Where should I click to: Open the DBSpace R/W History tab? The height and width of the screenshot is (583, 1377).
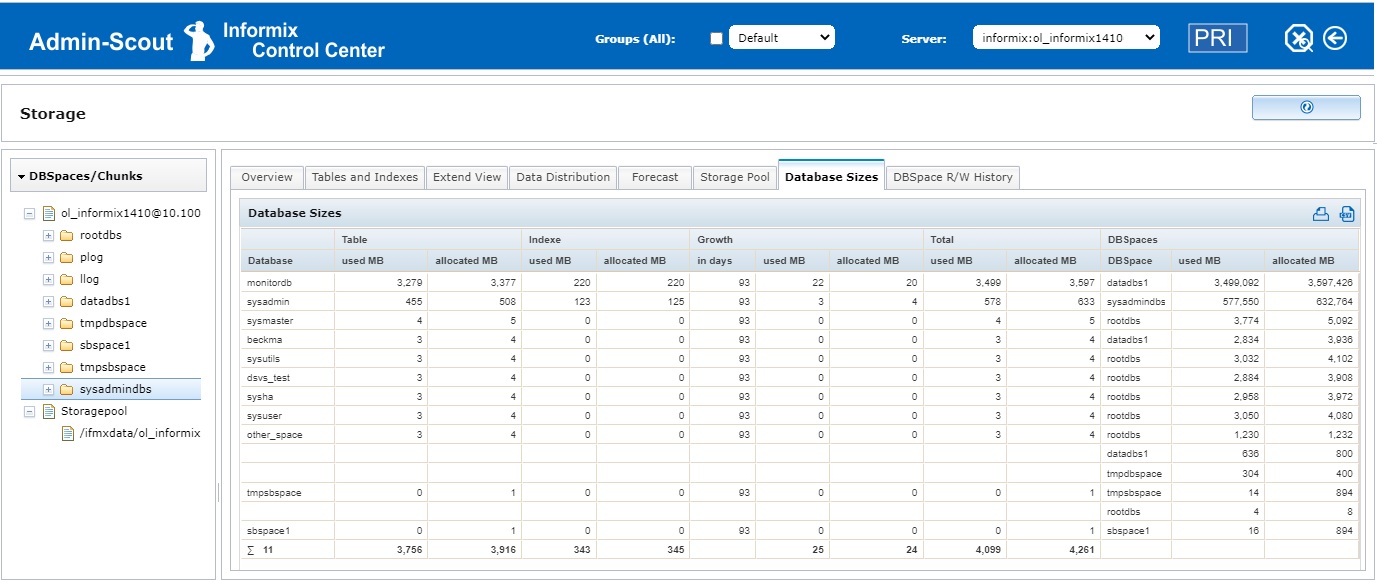[953, 177]
